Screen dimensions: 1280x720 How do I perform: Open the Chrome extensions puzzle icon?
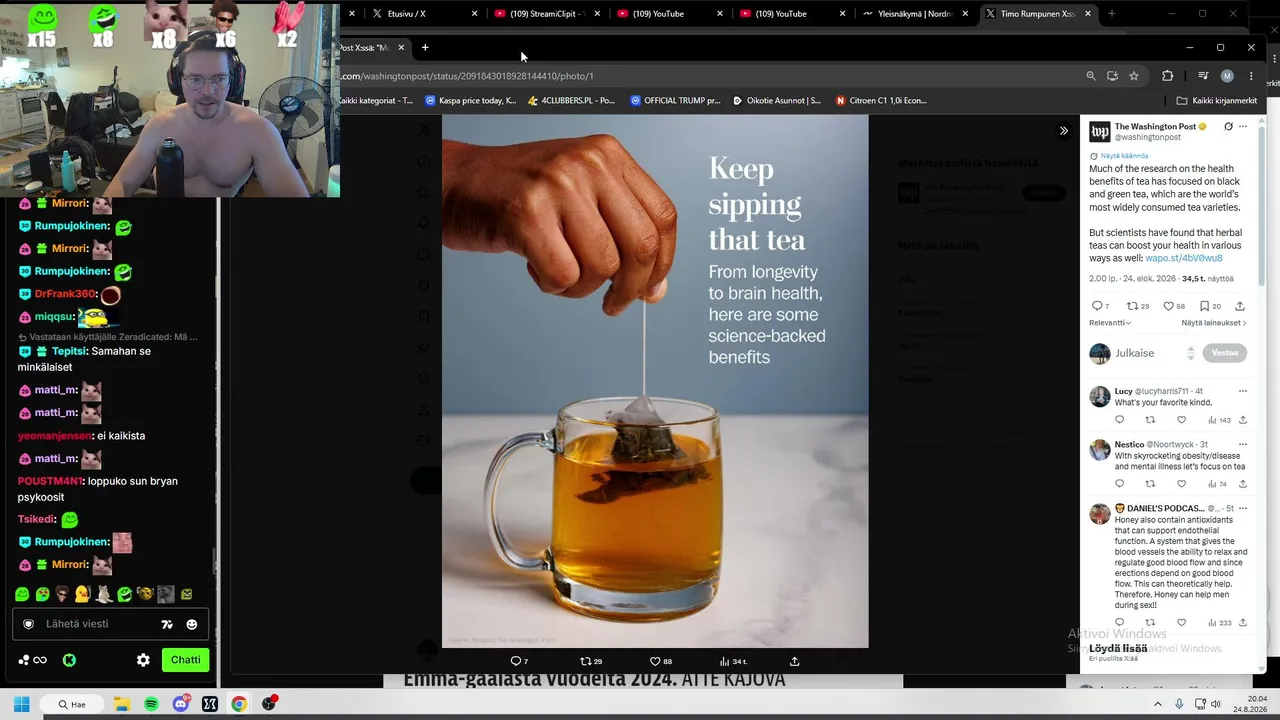click(1167, 76)
